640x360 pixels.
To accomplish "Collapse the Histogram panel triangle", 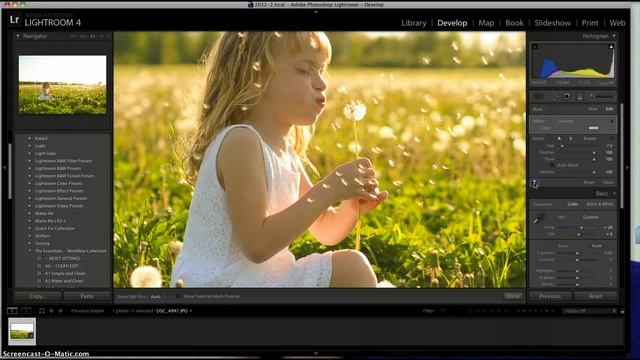I will [614, 36].
